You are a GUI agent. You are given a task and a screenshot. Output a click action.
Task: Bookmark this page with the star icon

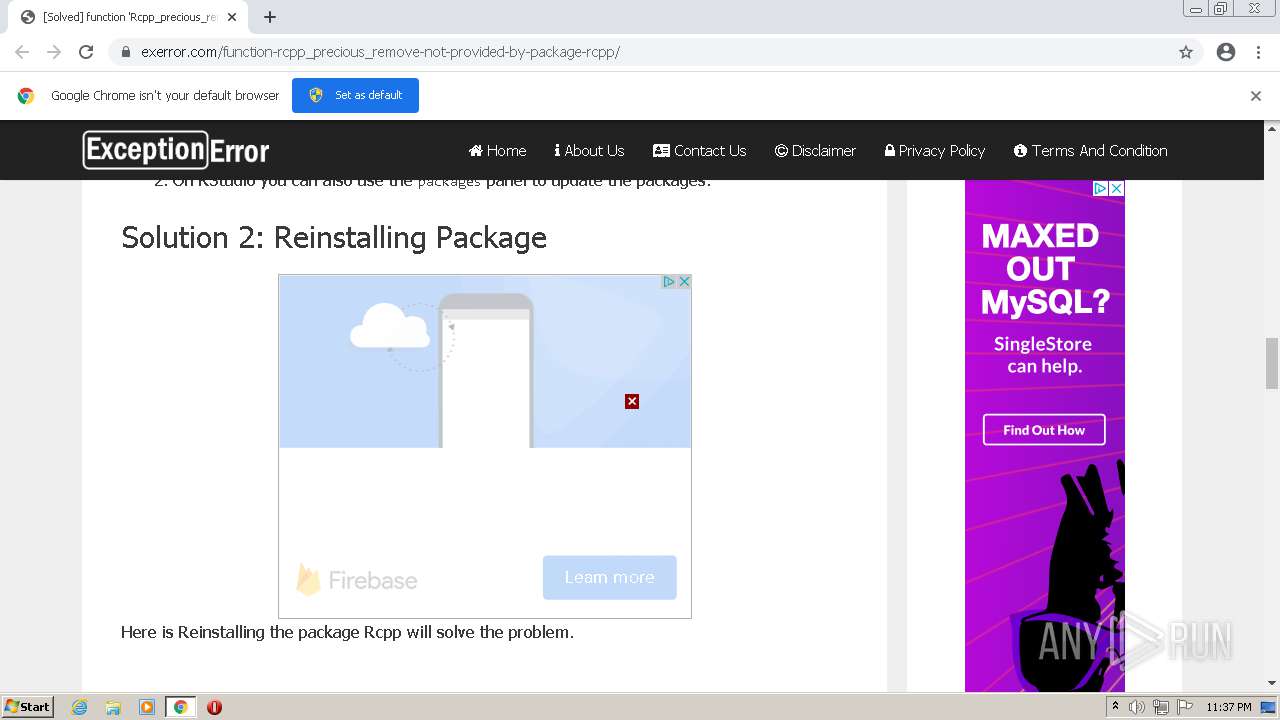[1186, 52]
